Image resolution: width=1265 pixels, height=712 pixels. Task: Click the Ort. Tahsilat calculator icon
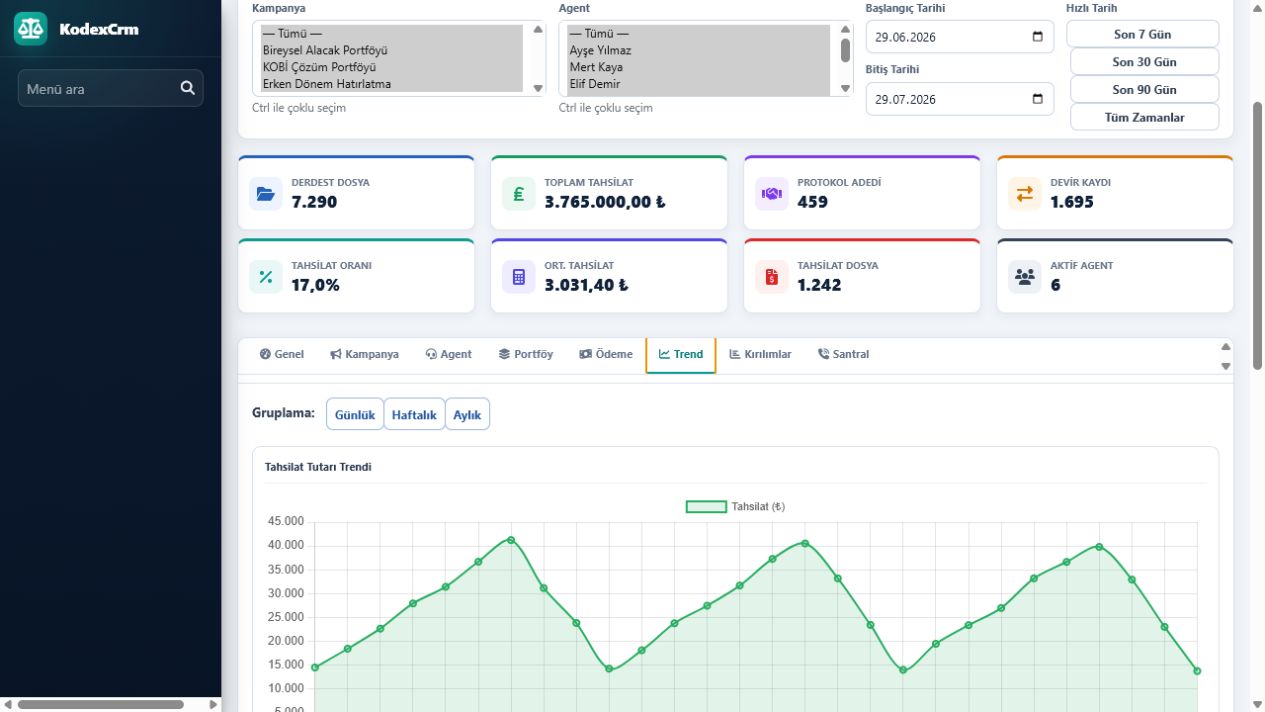tap(519, 277)
